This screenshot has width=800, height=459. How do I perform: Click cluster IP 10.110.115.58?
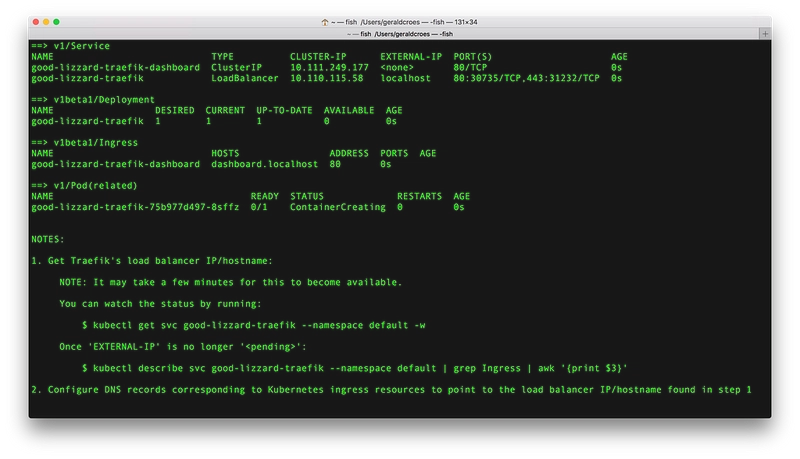(327, 78)
